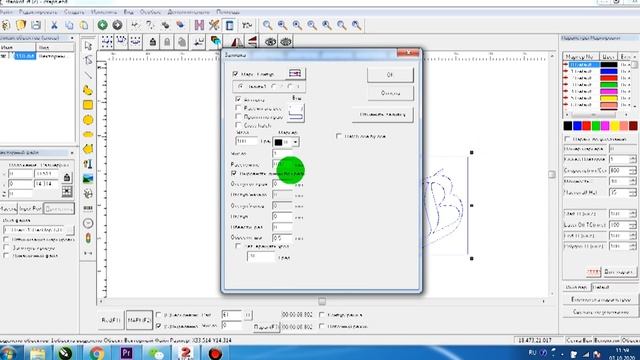Select the Barcode tool in the left toolbar

click(88, 208)
